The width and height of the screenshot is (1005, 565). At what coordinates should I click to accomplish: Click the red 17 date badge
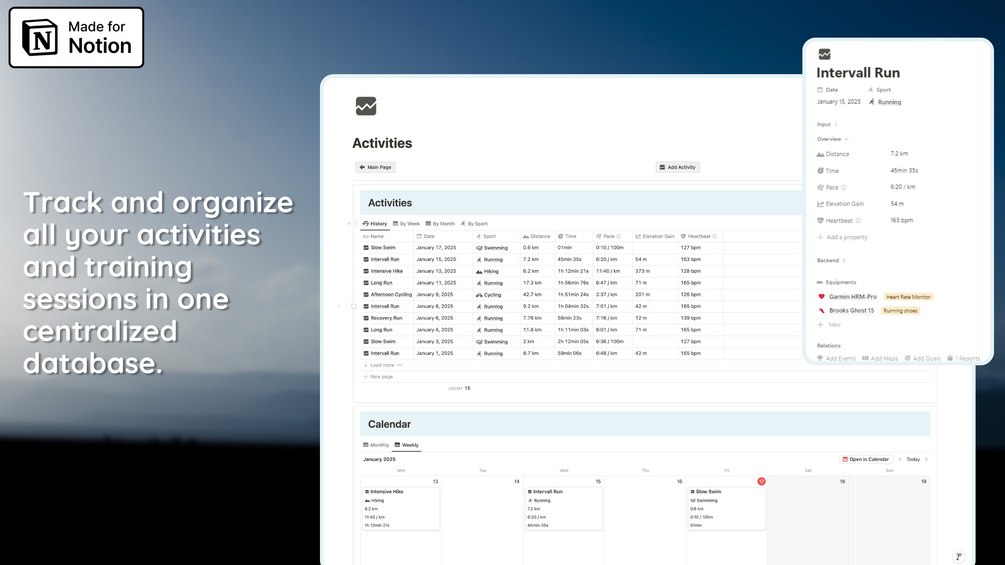[761, 481]
